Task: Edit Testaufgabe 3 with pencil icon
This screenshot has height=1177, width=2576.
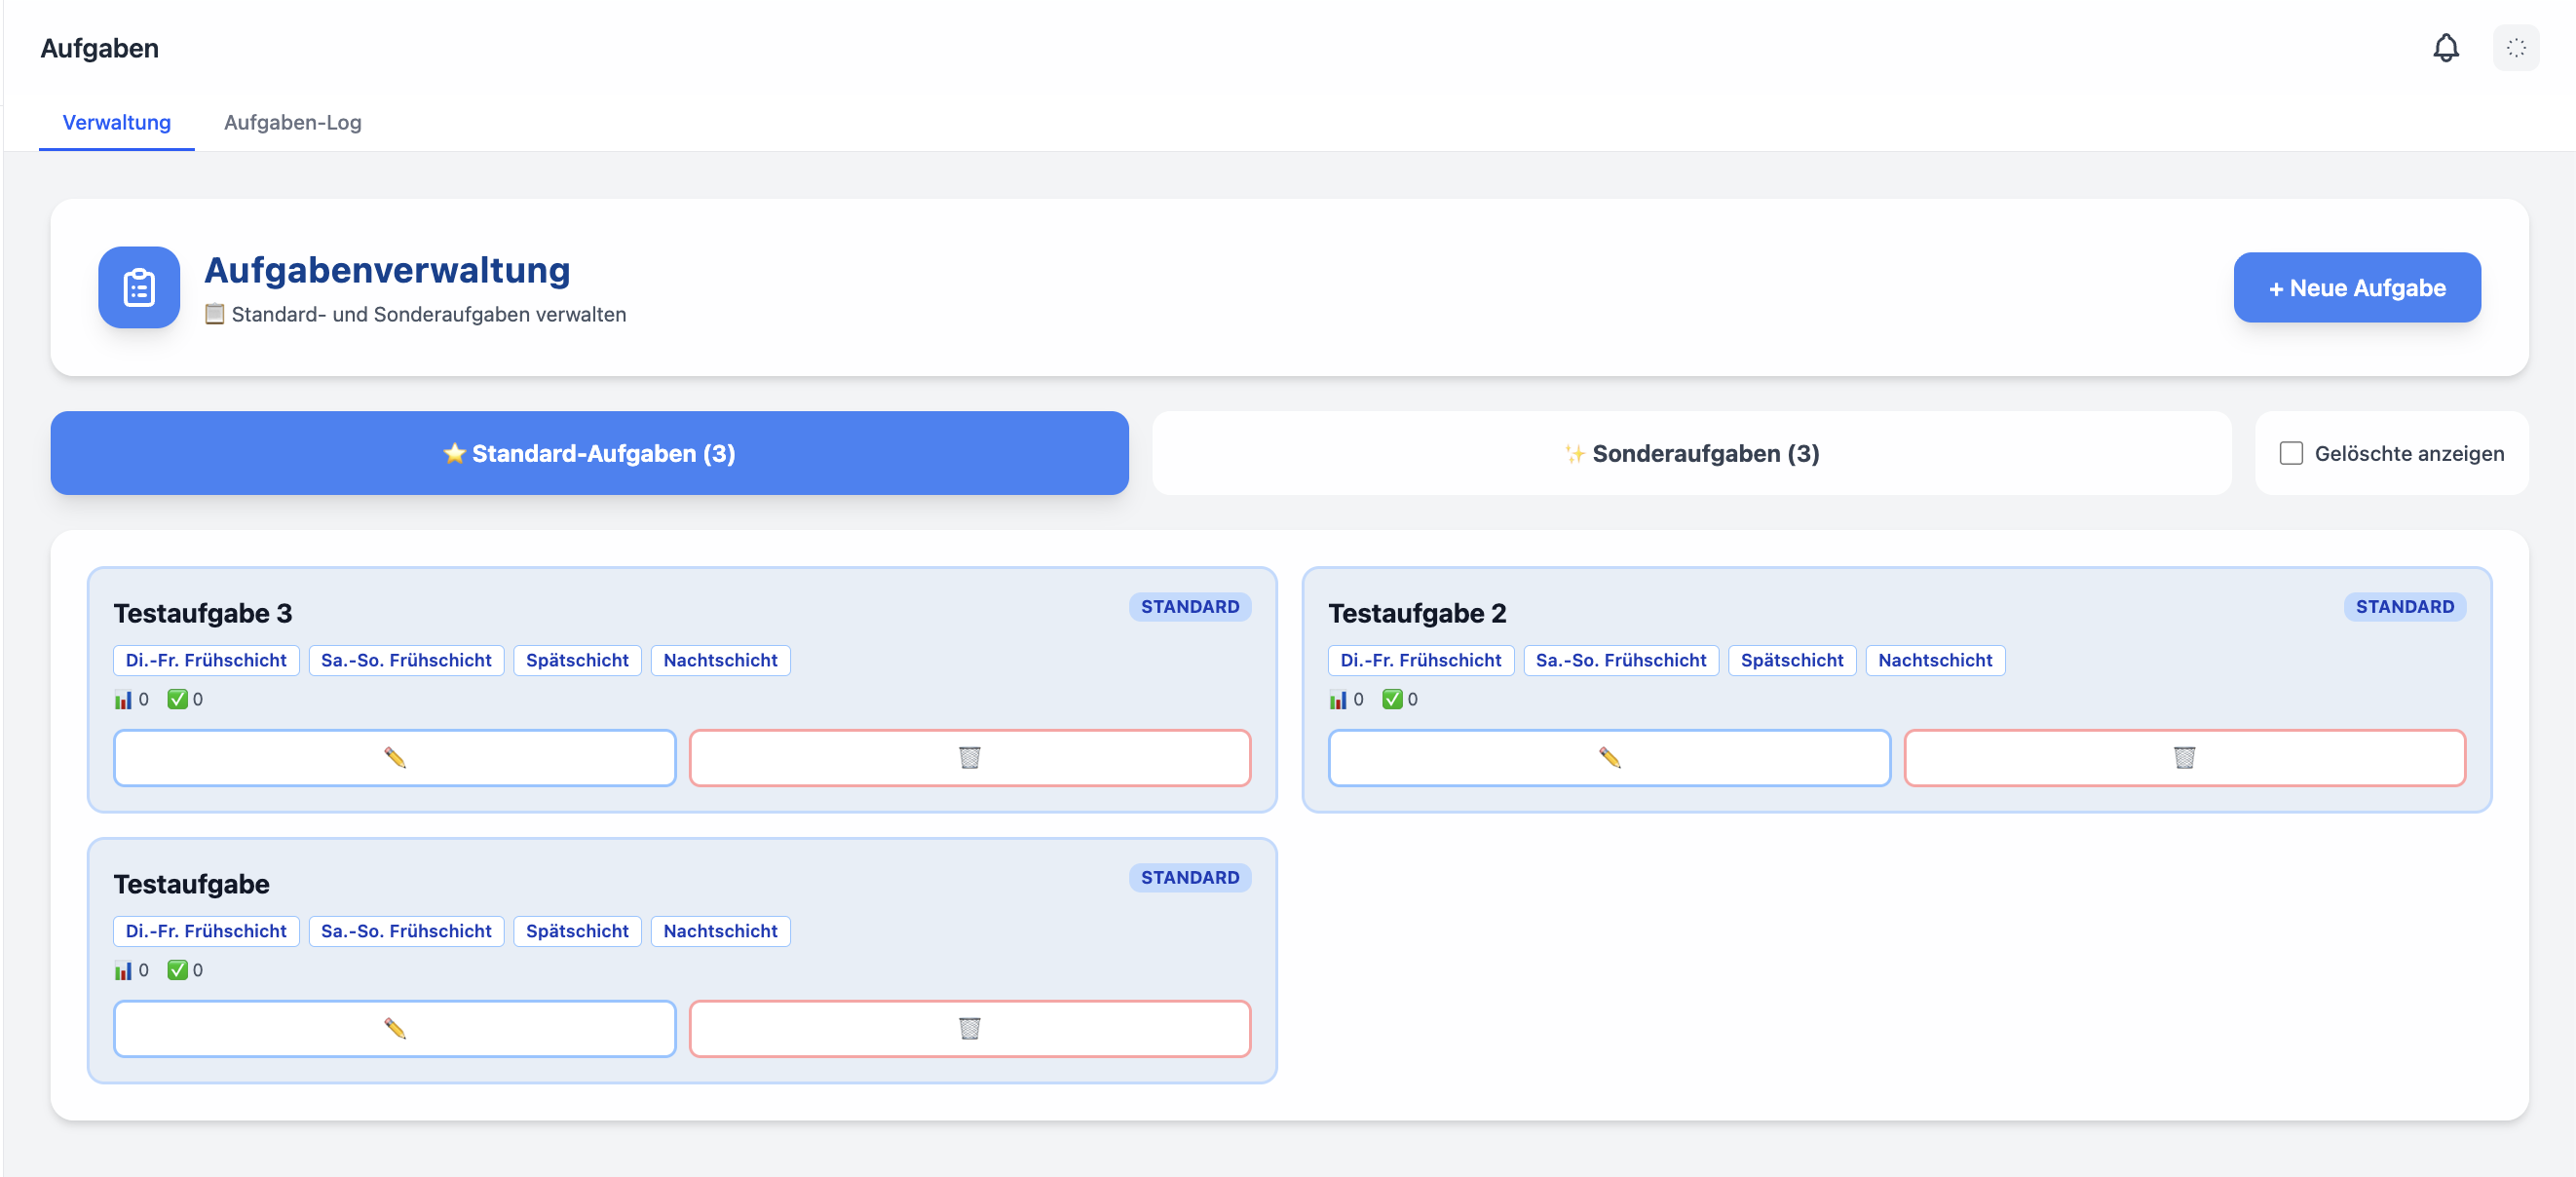Action: point(394,757)
